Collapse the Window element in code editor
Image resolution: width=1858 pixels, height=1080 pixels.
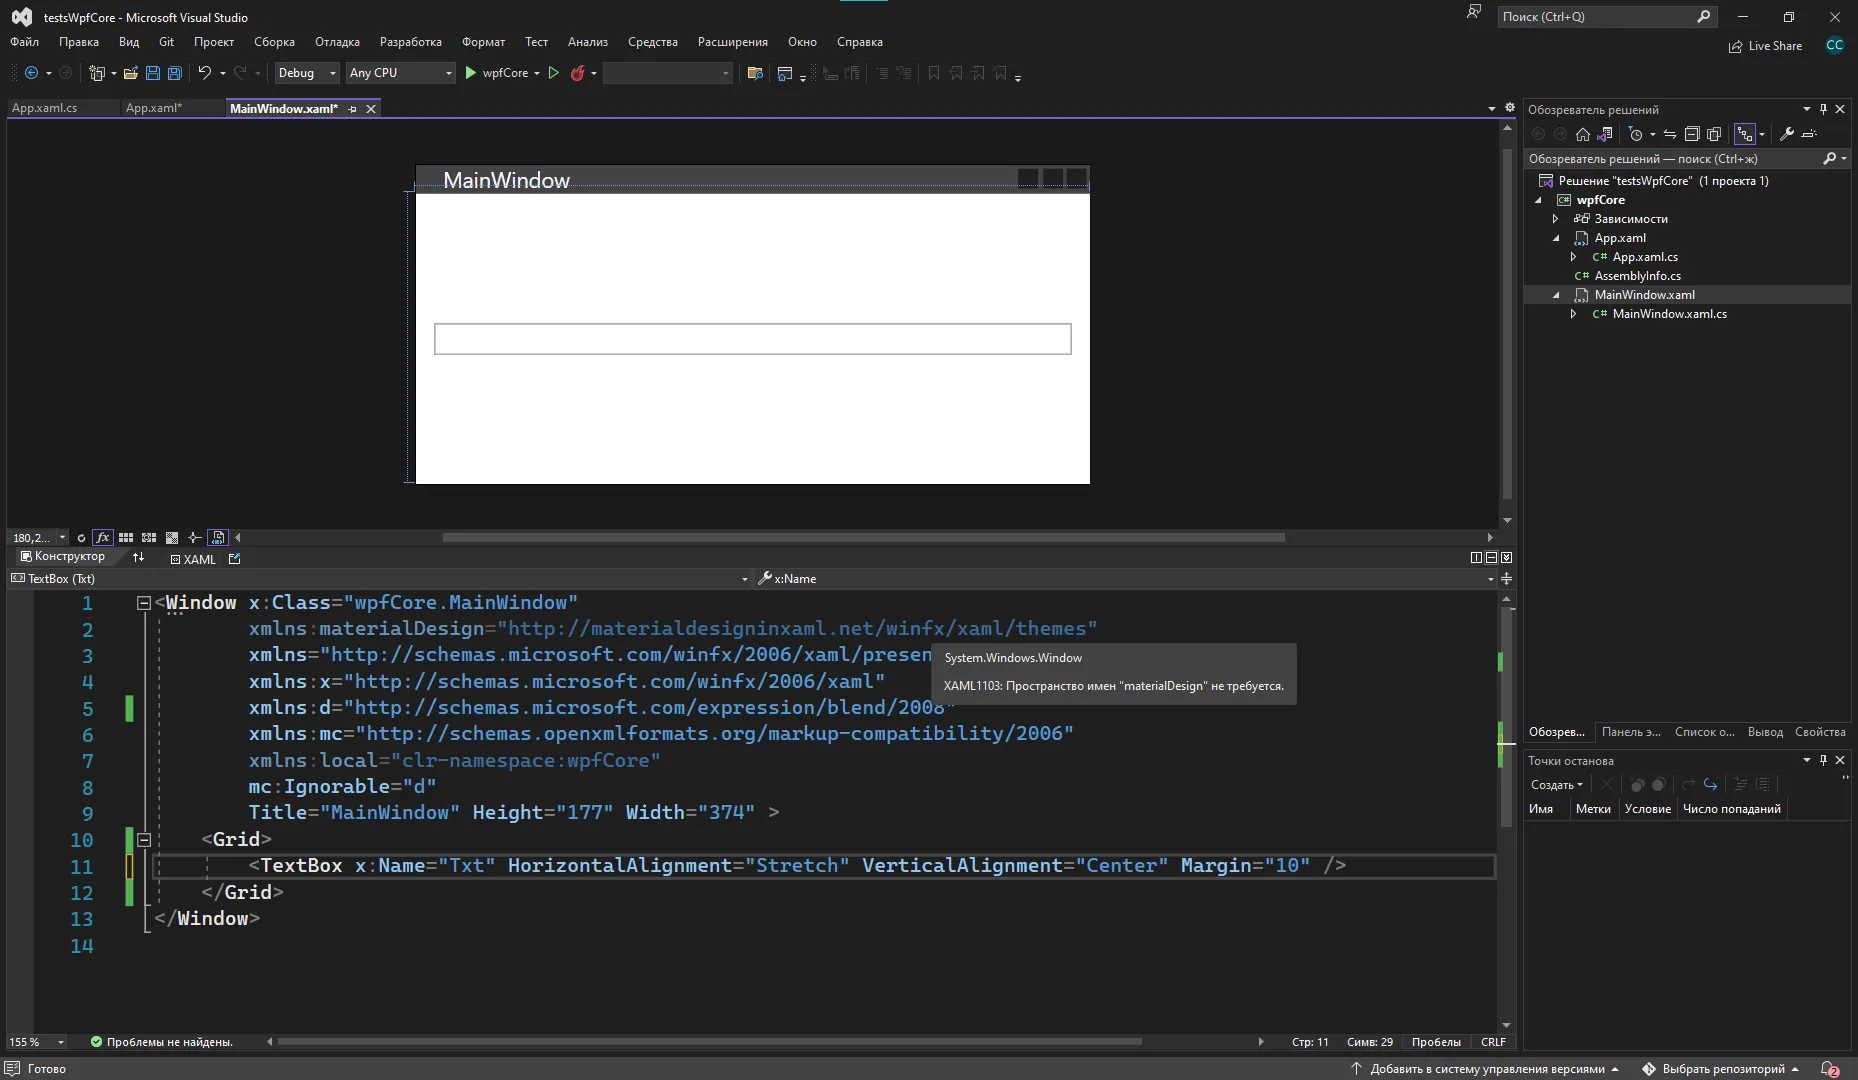(143, 603)
